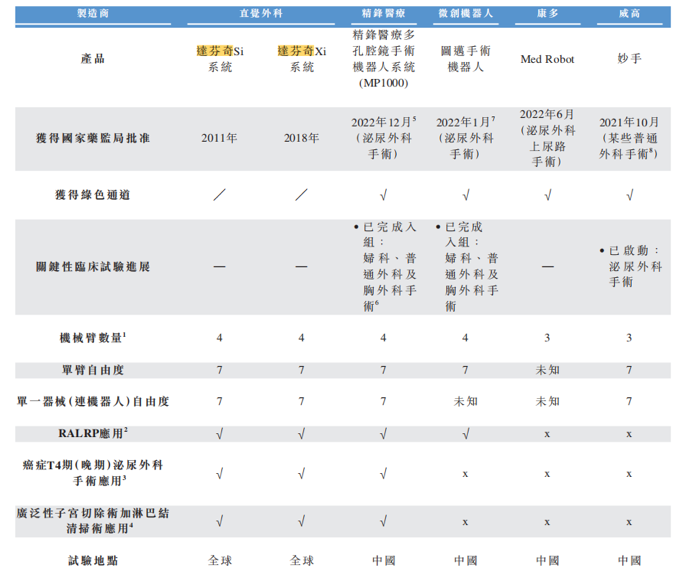This screenshot has height=575, width=680.
Task: Click the 產品 row label
Action: [x=93, y=59]
